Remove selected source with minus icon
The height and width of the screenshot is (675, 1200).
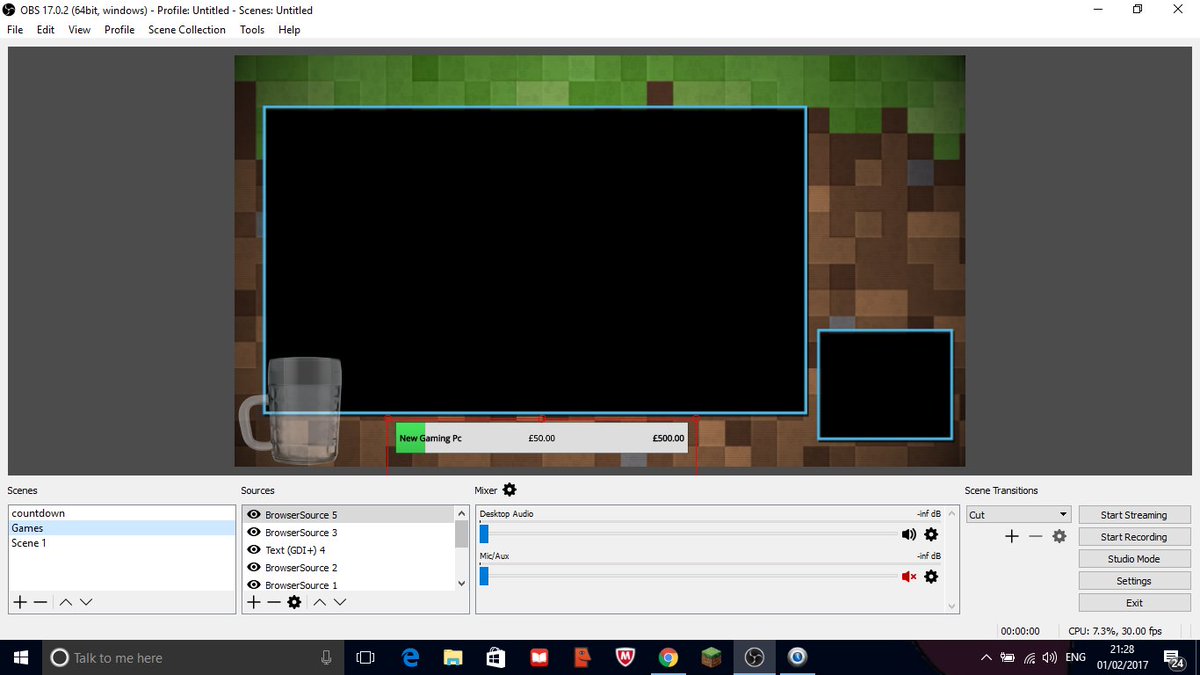(273, 602)
